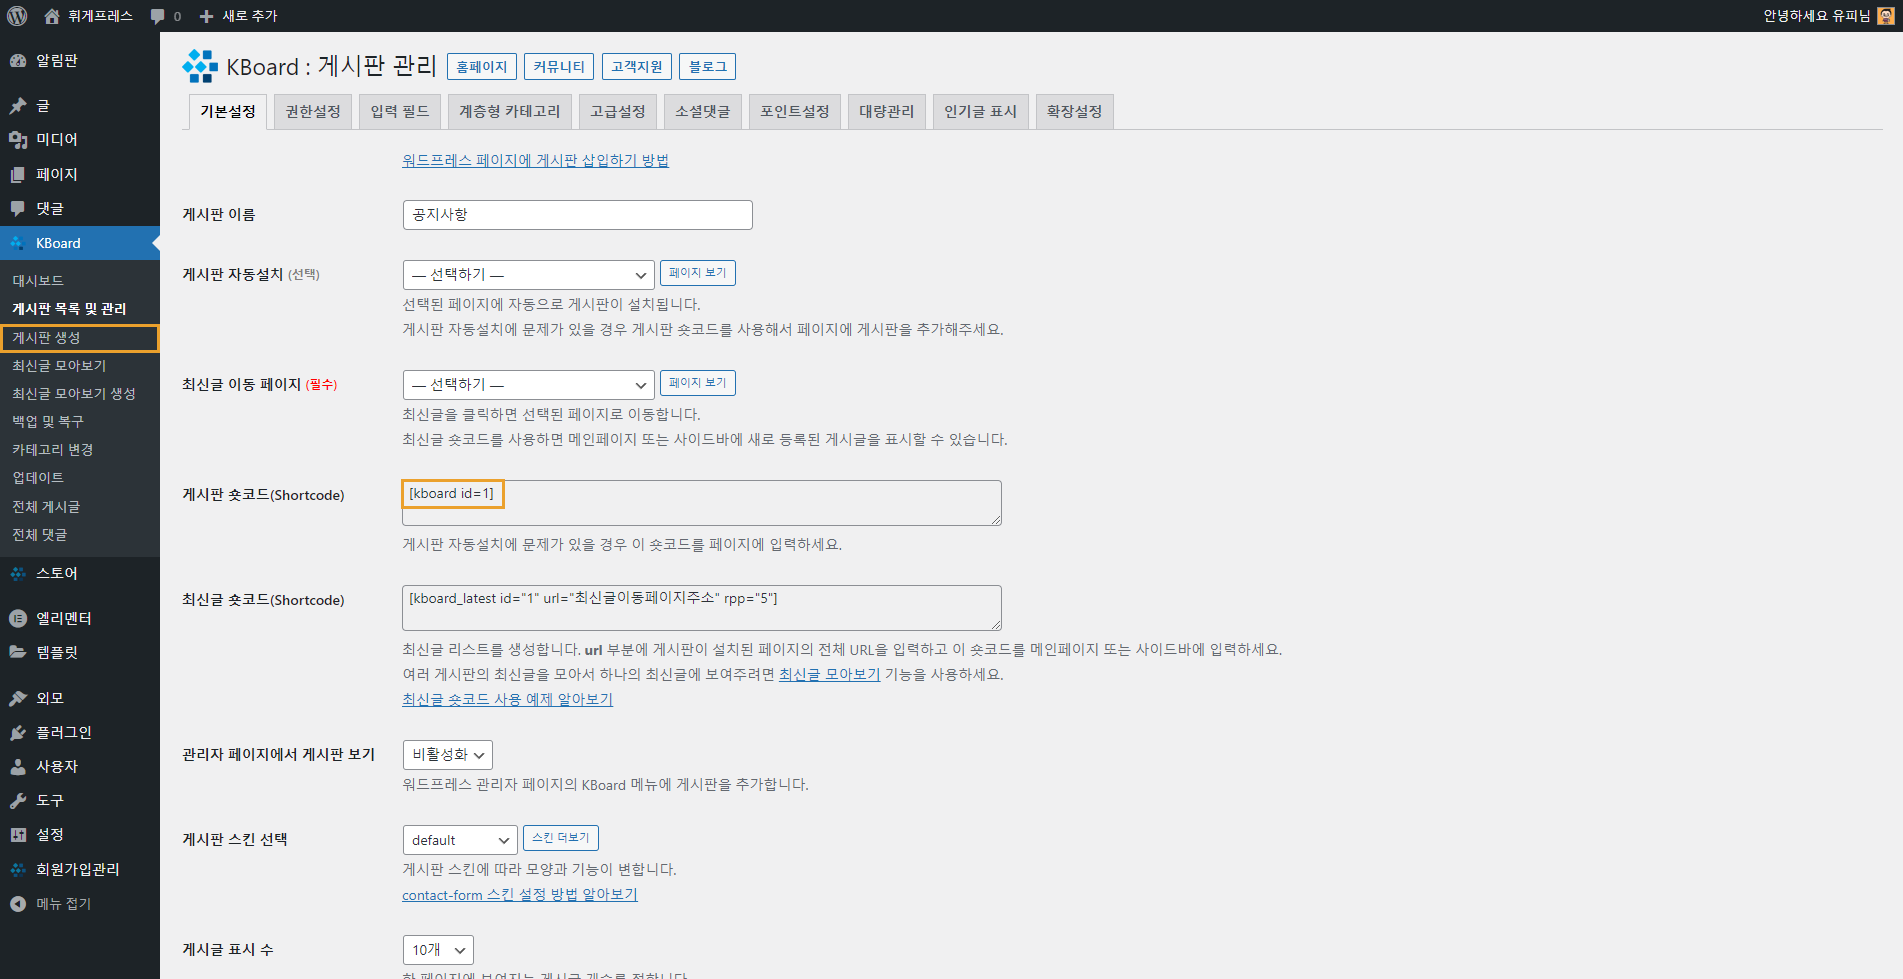
Task: Click the 커뮤니티 button
Action: [x=559, y=67]
